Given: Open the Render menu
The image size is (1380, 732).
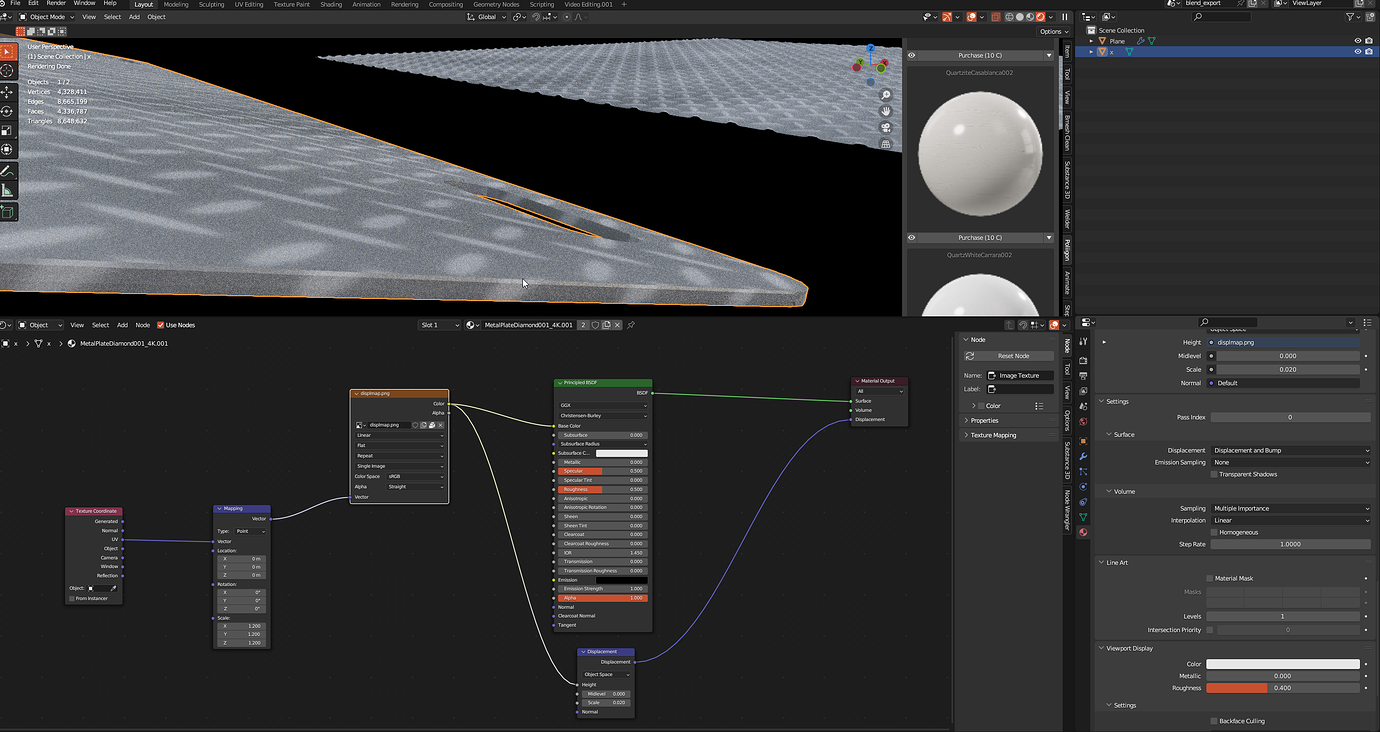Looking at the screenshot, I should (56, 4).
